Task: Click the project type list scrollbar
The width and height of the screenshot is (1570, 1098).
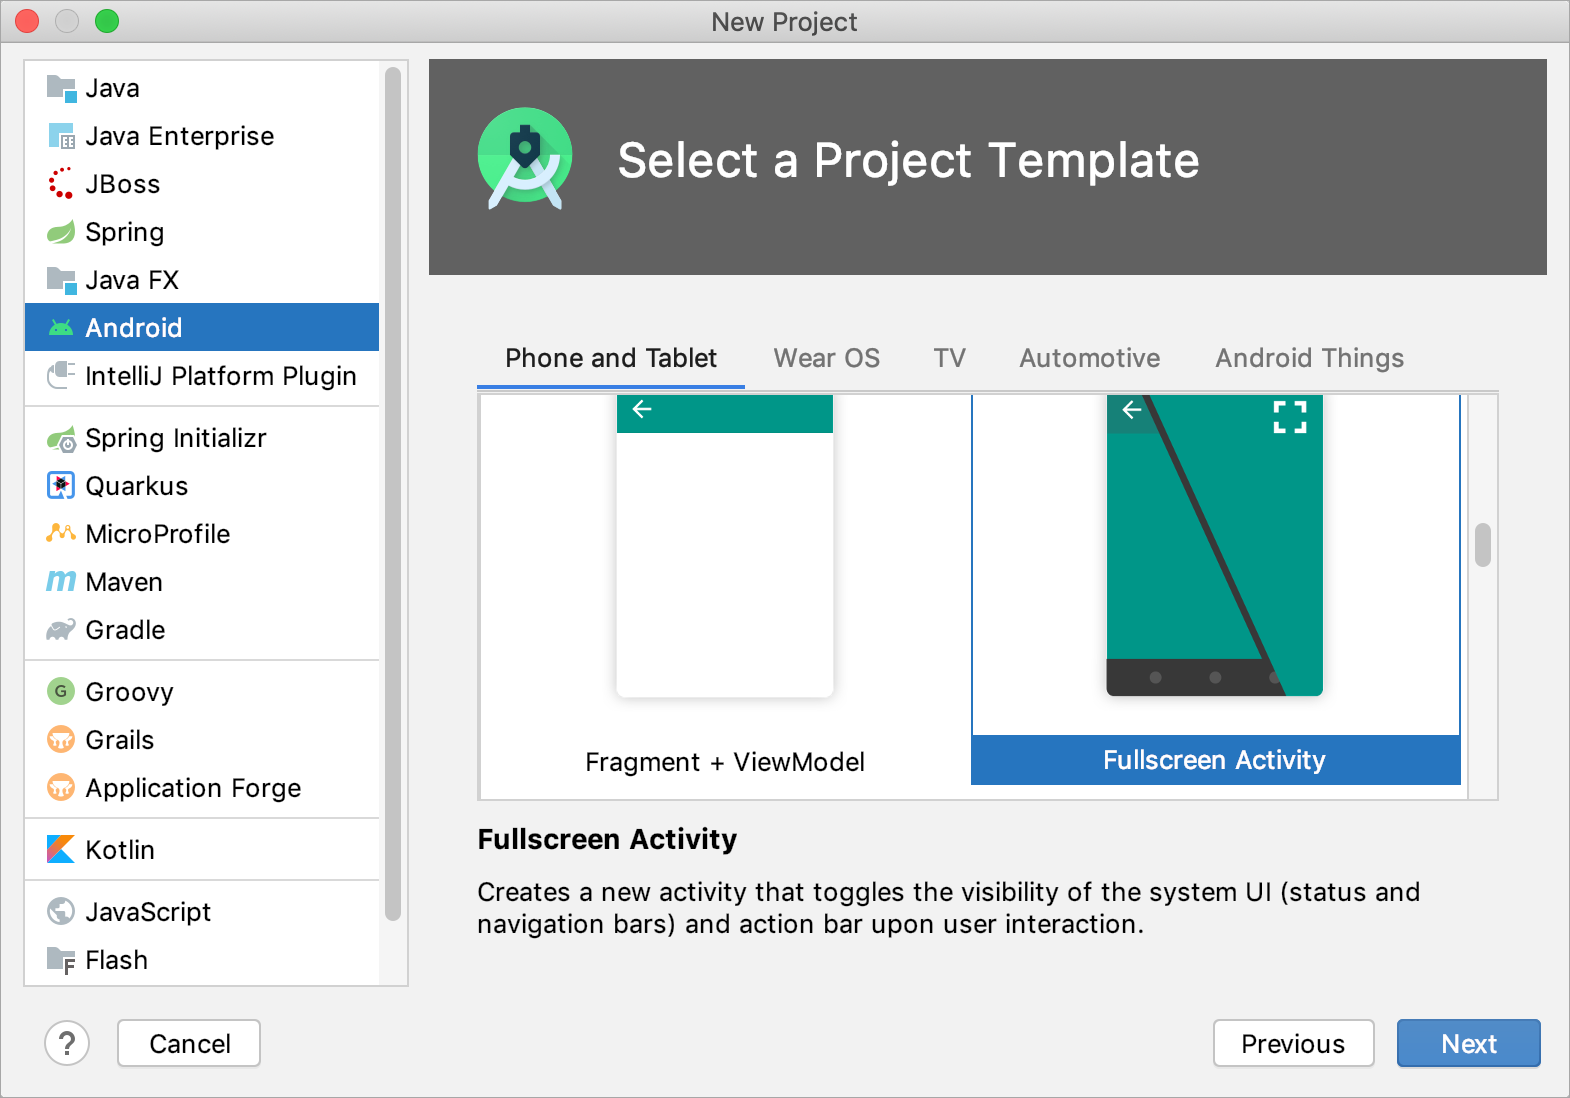Action: pos(393,493)
